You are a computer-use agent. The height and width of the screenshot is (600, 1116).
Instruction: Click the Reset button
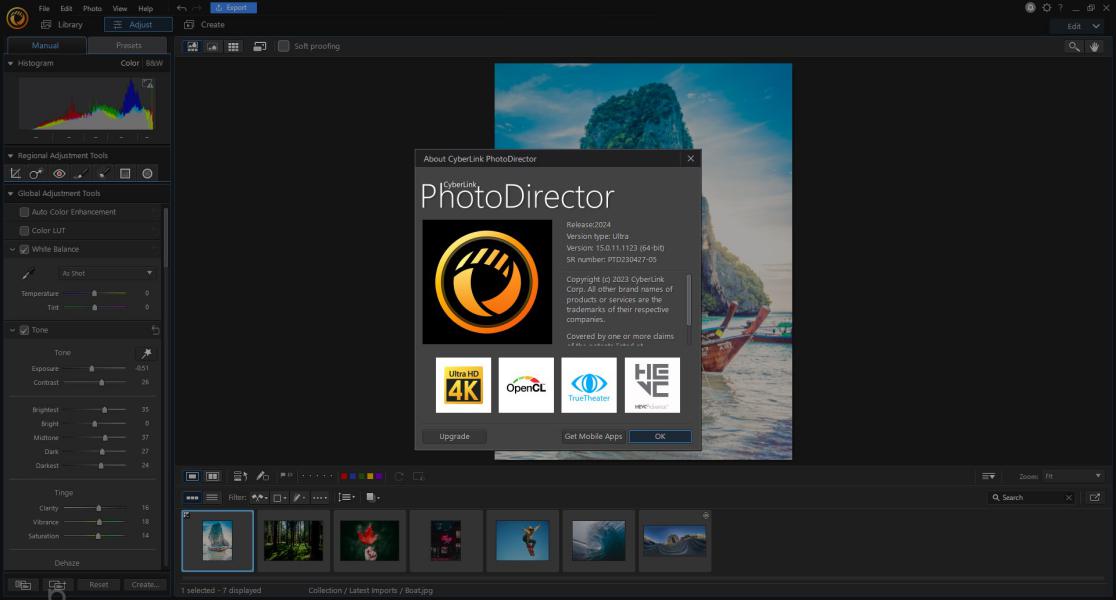(99, 585)
